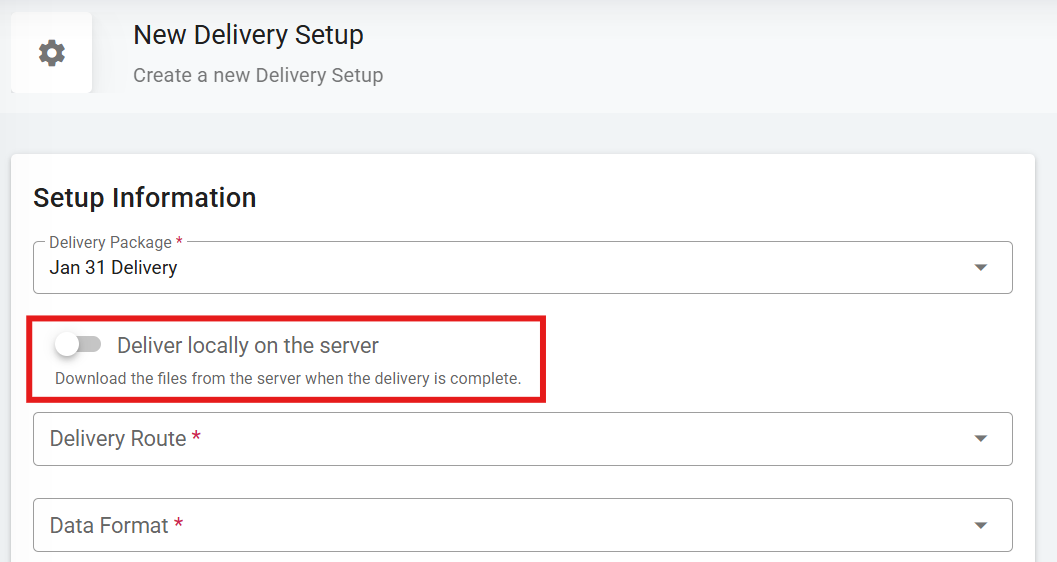Click the empty middle of Delivery Route field

click(560, 439)
